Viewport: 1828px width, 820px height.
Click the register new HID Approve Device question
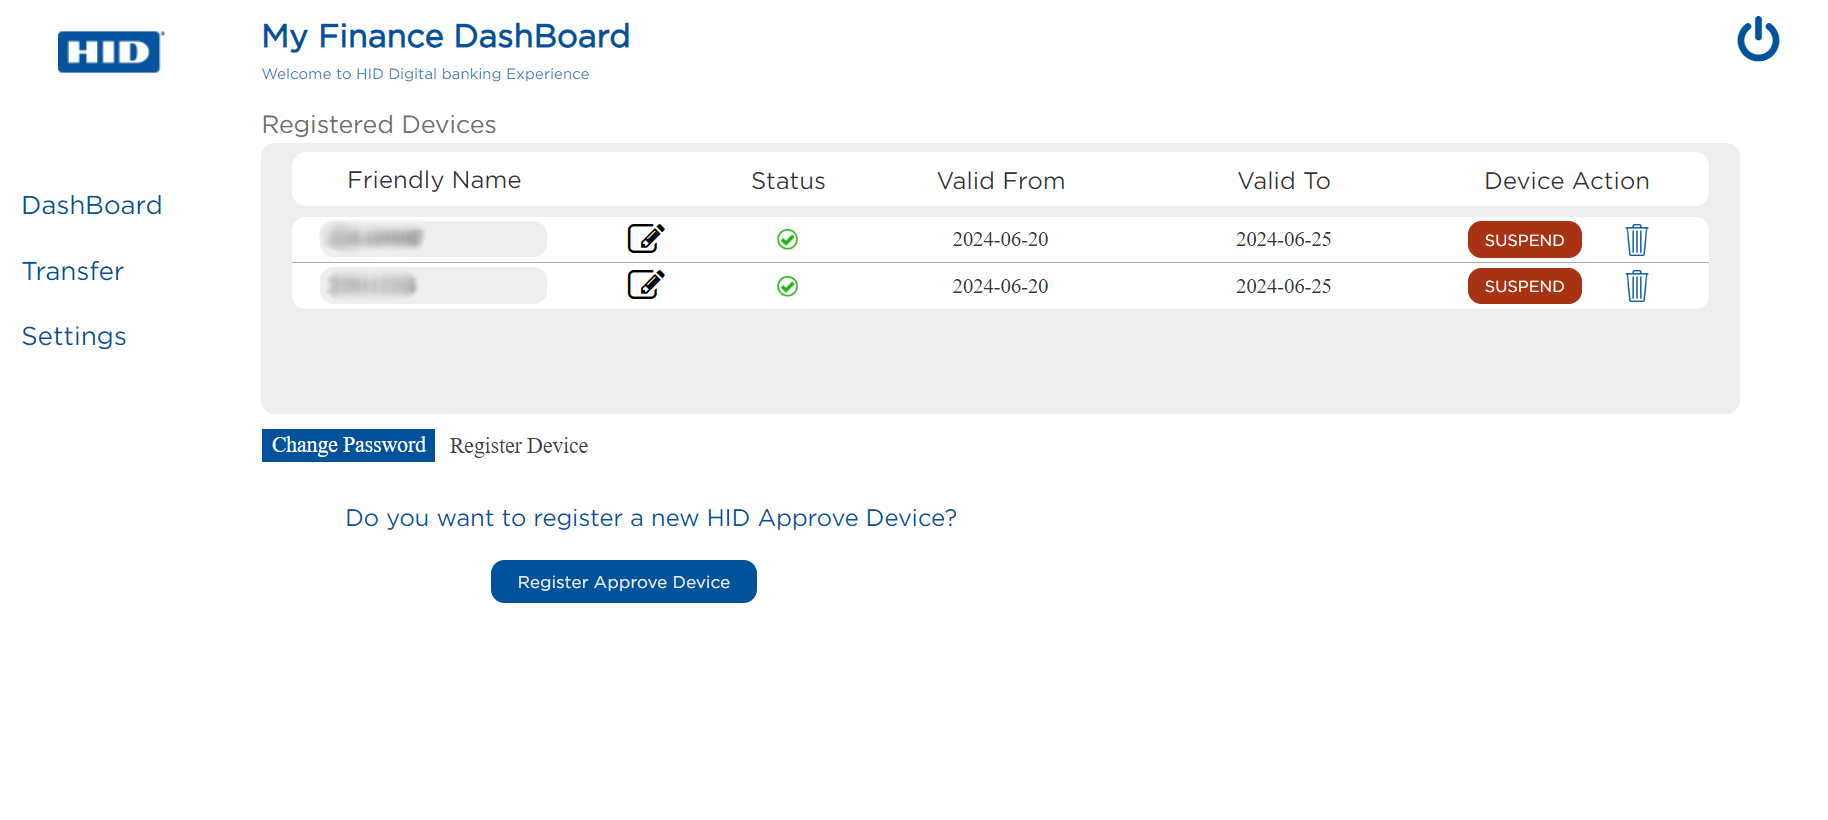(x=651, y=518)
